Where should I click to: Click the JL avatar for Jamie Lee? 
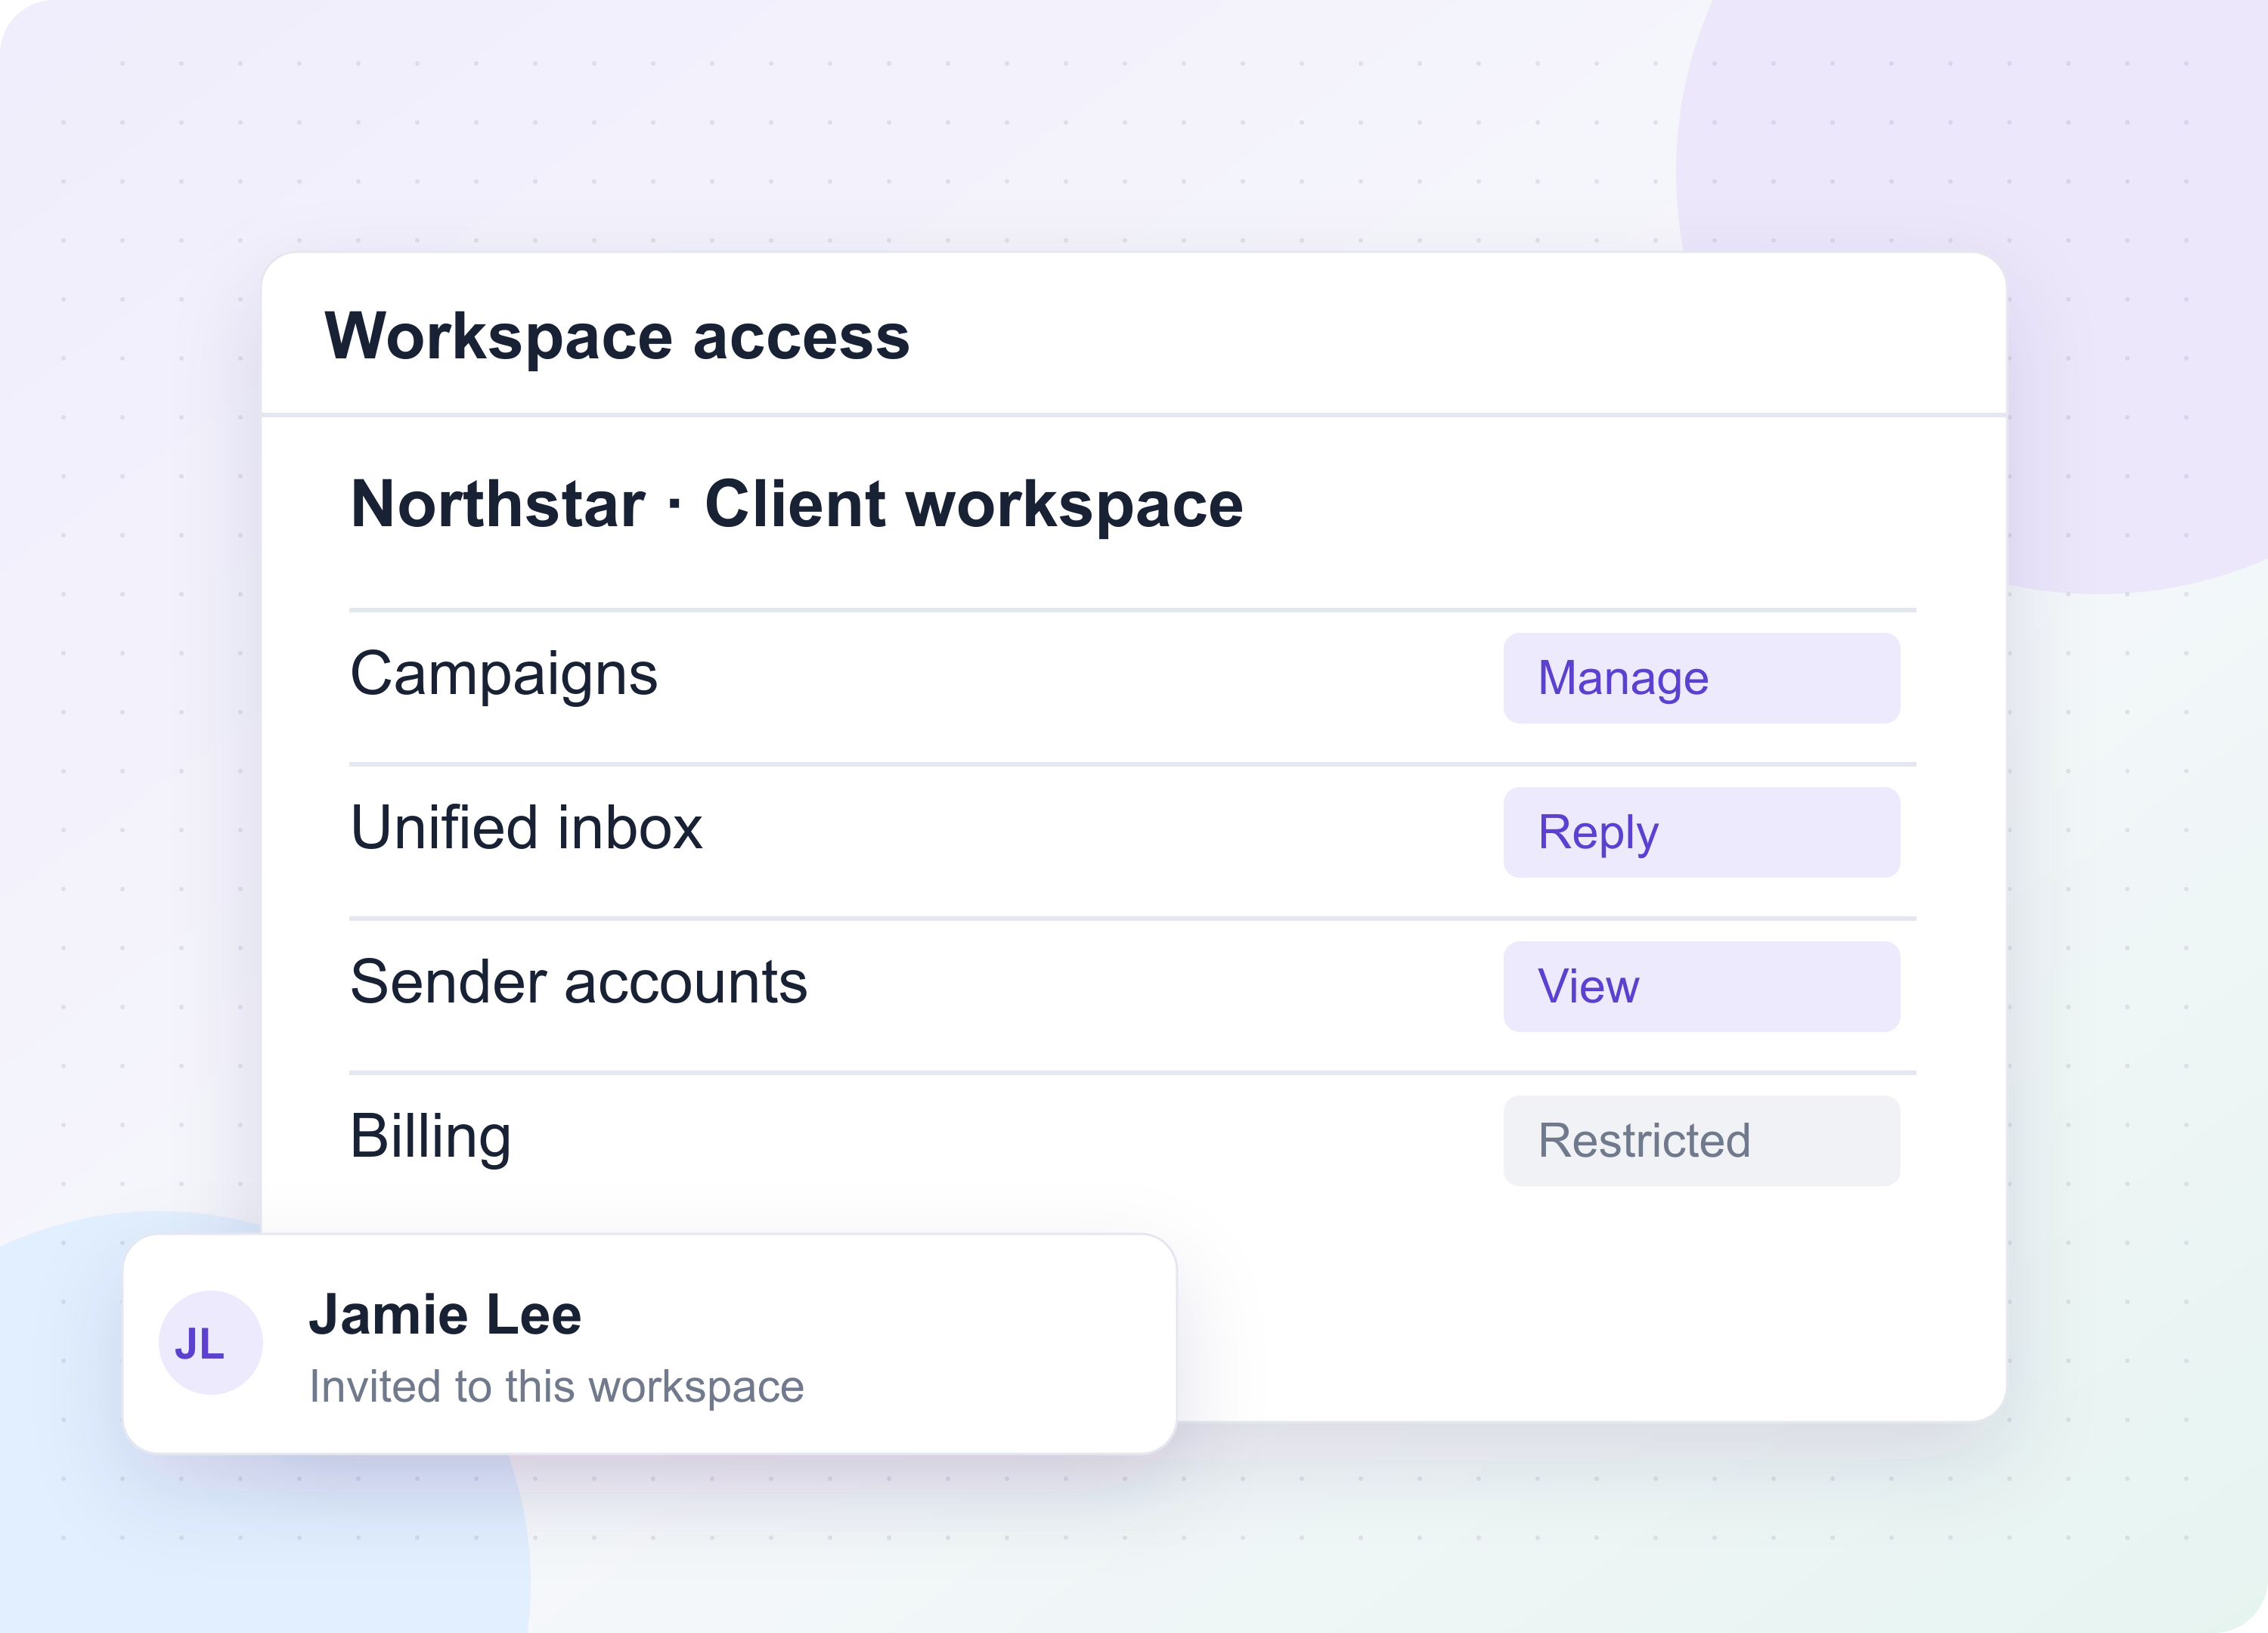point(211,1343)
